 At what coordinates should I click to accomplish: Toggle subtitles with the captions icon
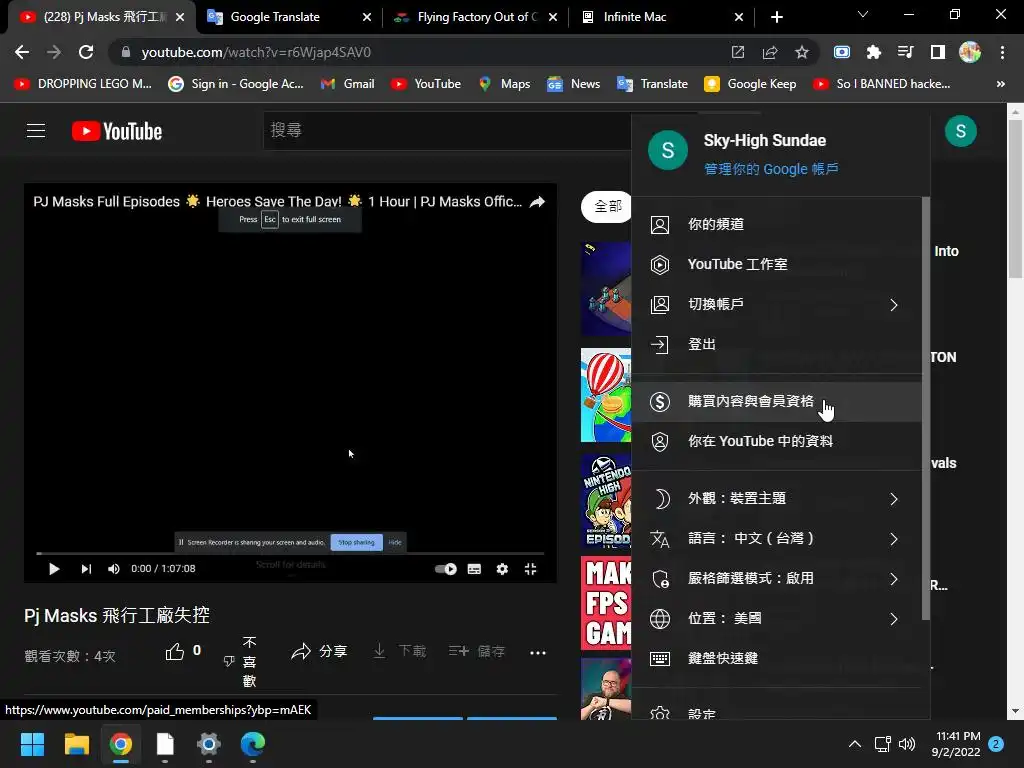[474, 569]
